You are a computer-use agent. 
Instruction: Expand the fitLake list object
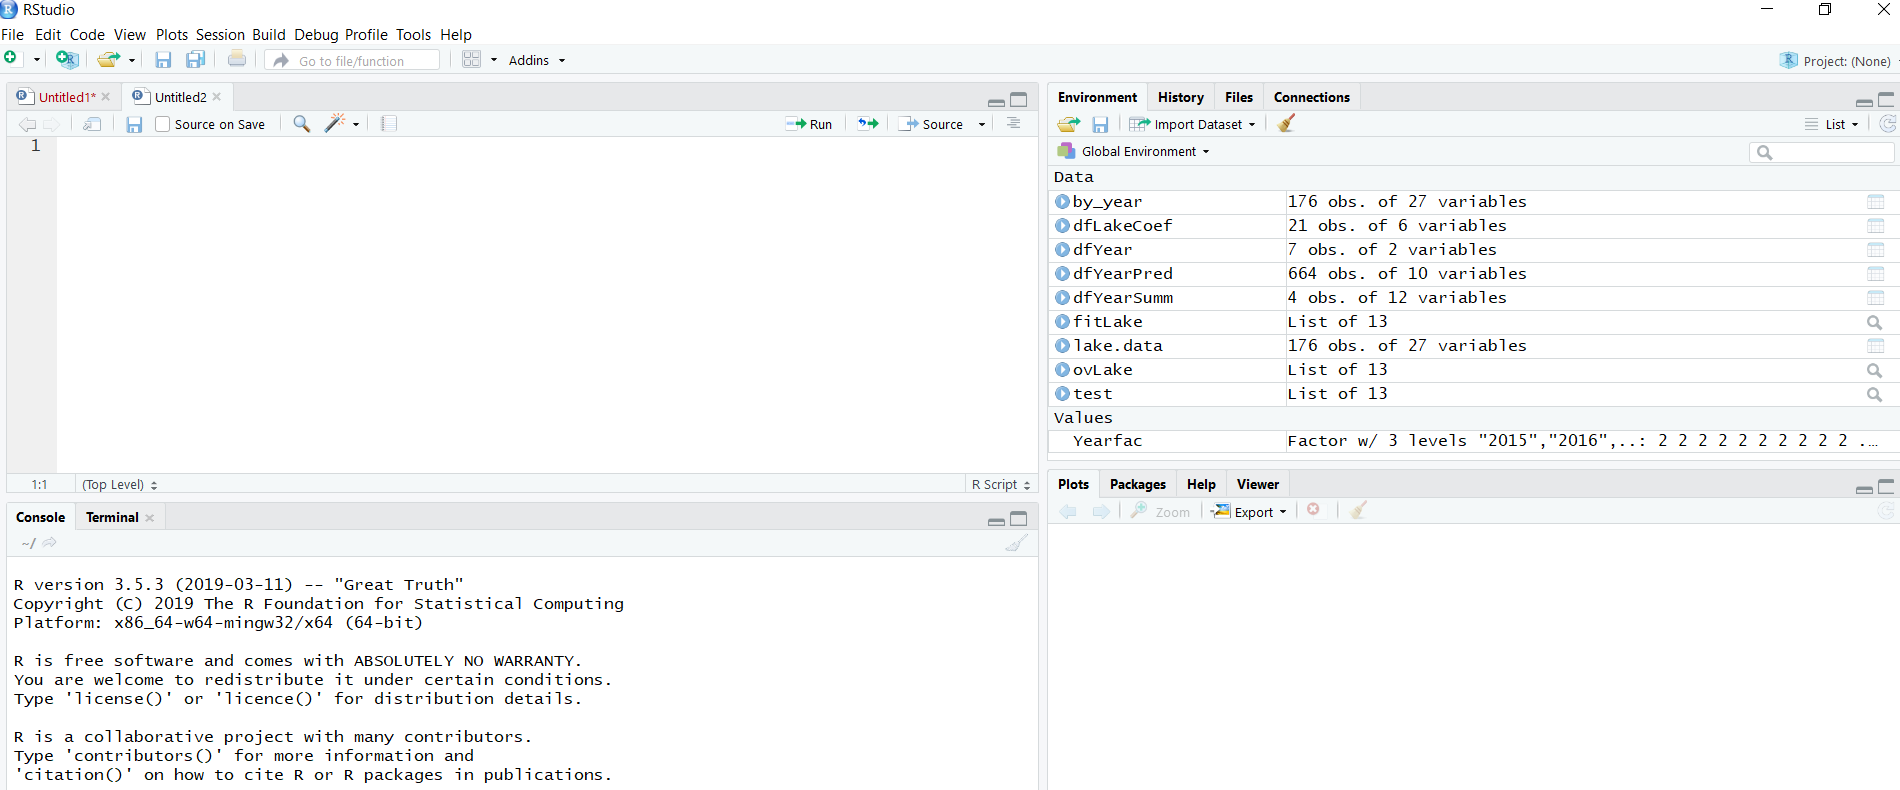pos(1062,322)
